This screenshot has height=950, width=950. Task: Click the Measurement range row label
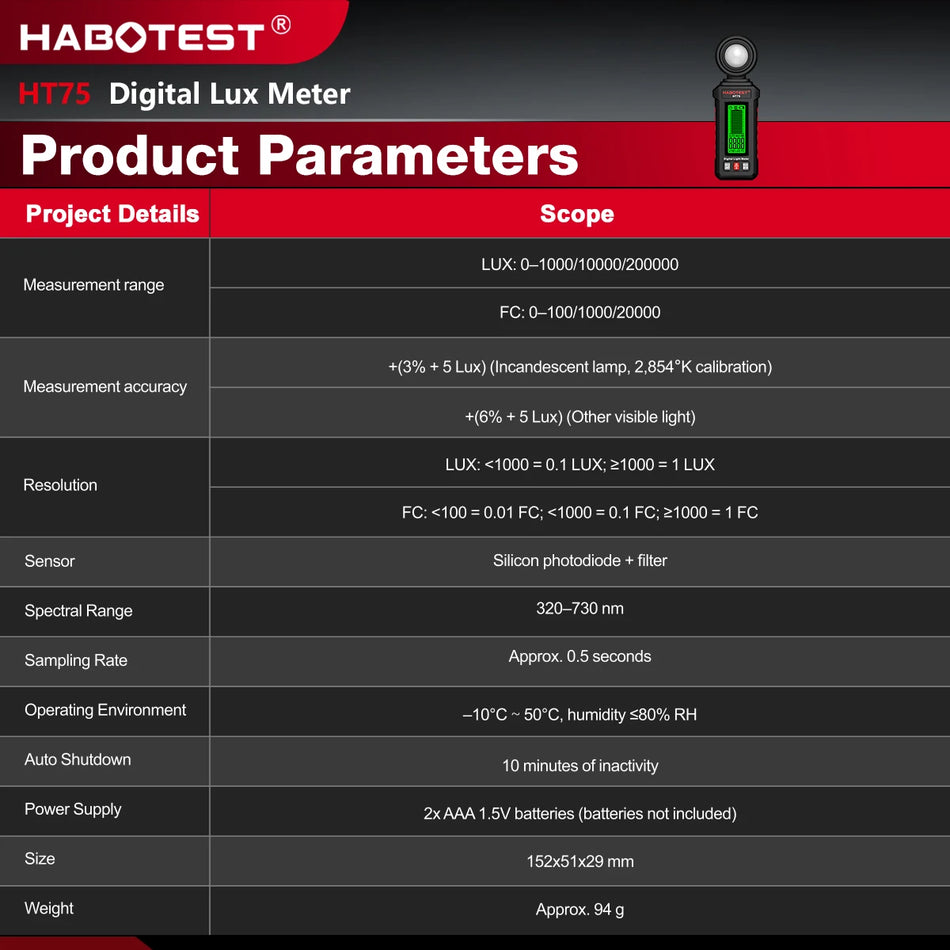click(93, 285)
